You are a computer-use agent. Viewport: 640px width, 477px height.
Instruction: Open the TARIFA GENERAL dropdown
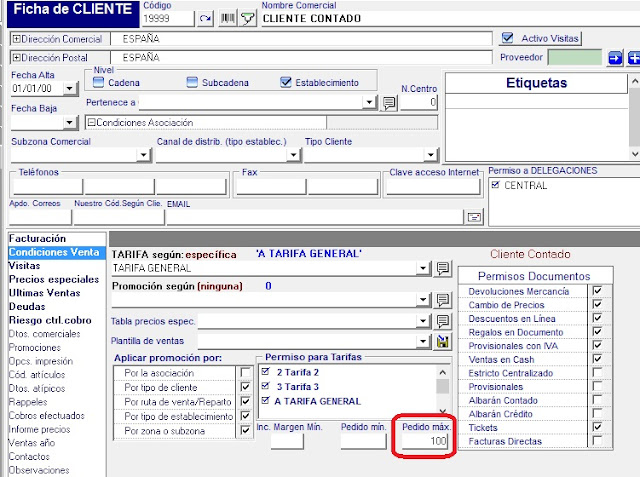coord(426,268)
